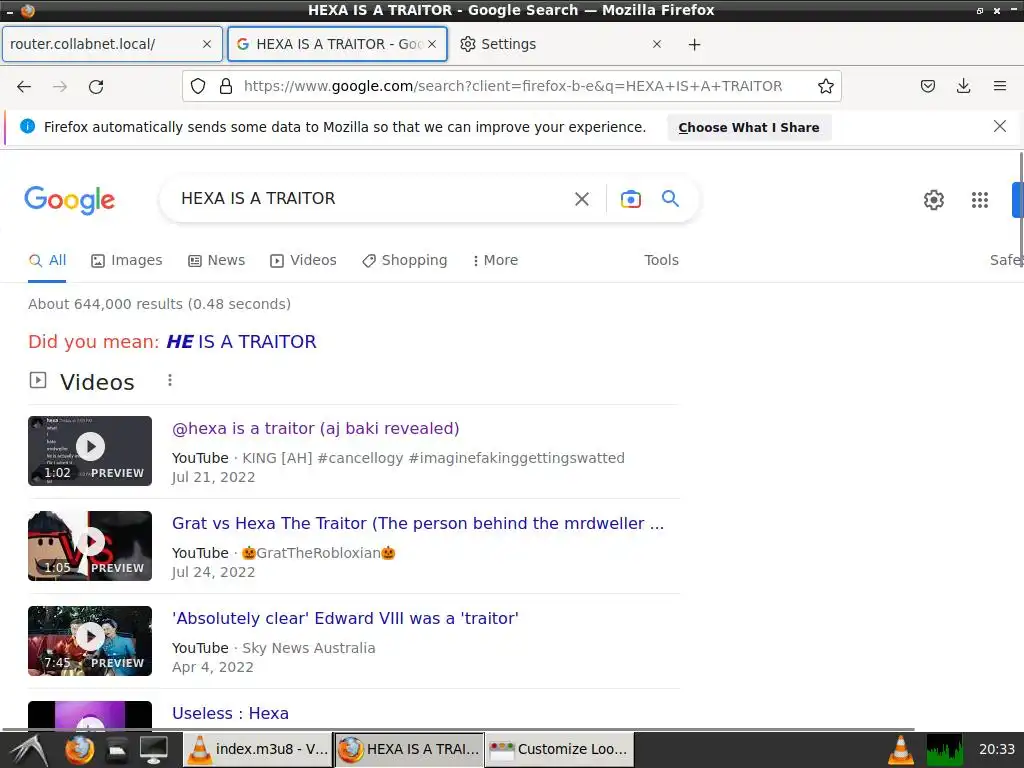Open the search Tools options
1024x768 pixels.
pyautogui.click(x=661, y=260)
